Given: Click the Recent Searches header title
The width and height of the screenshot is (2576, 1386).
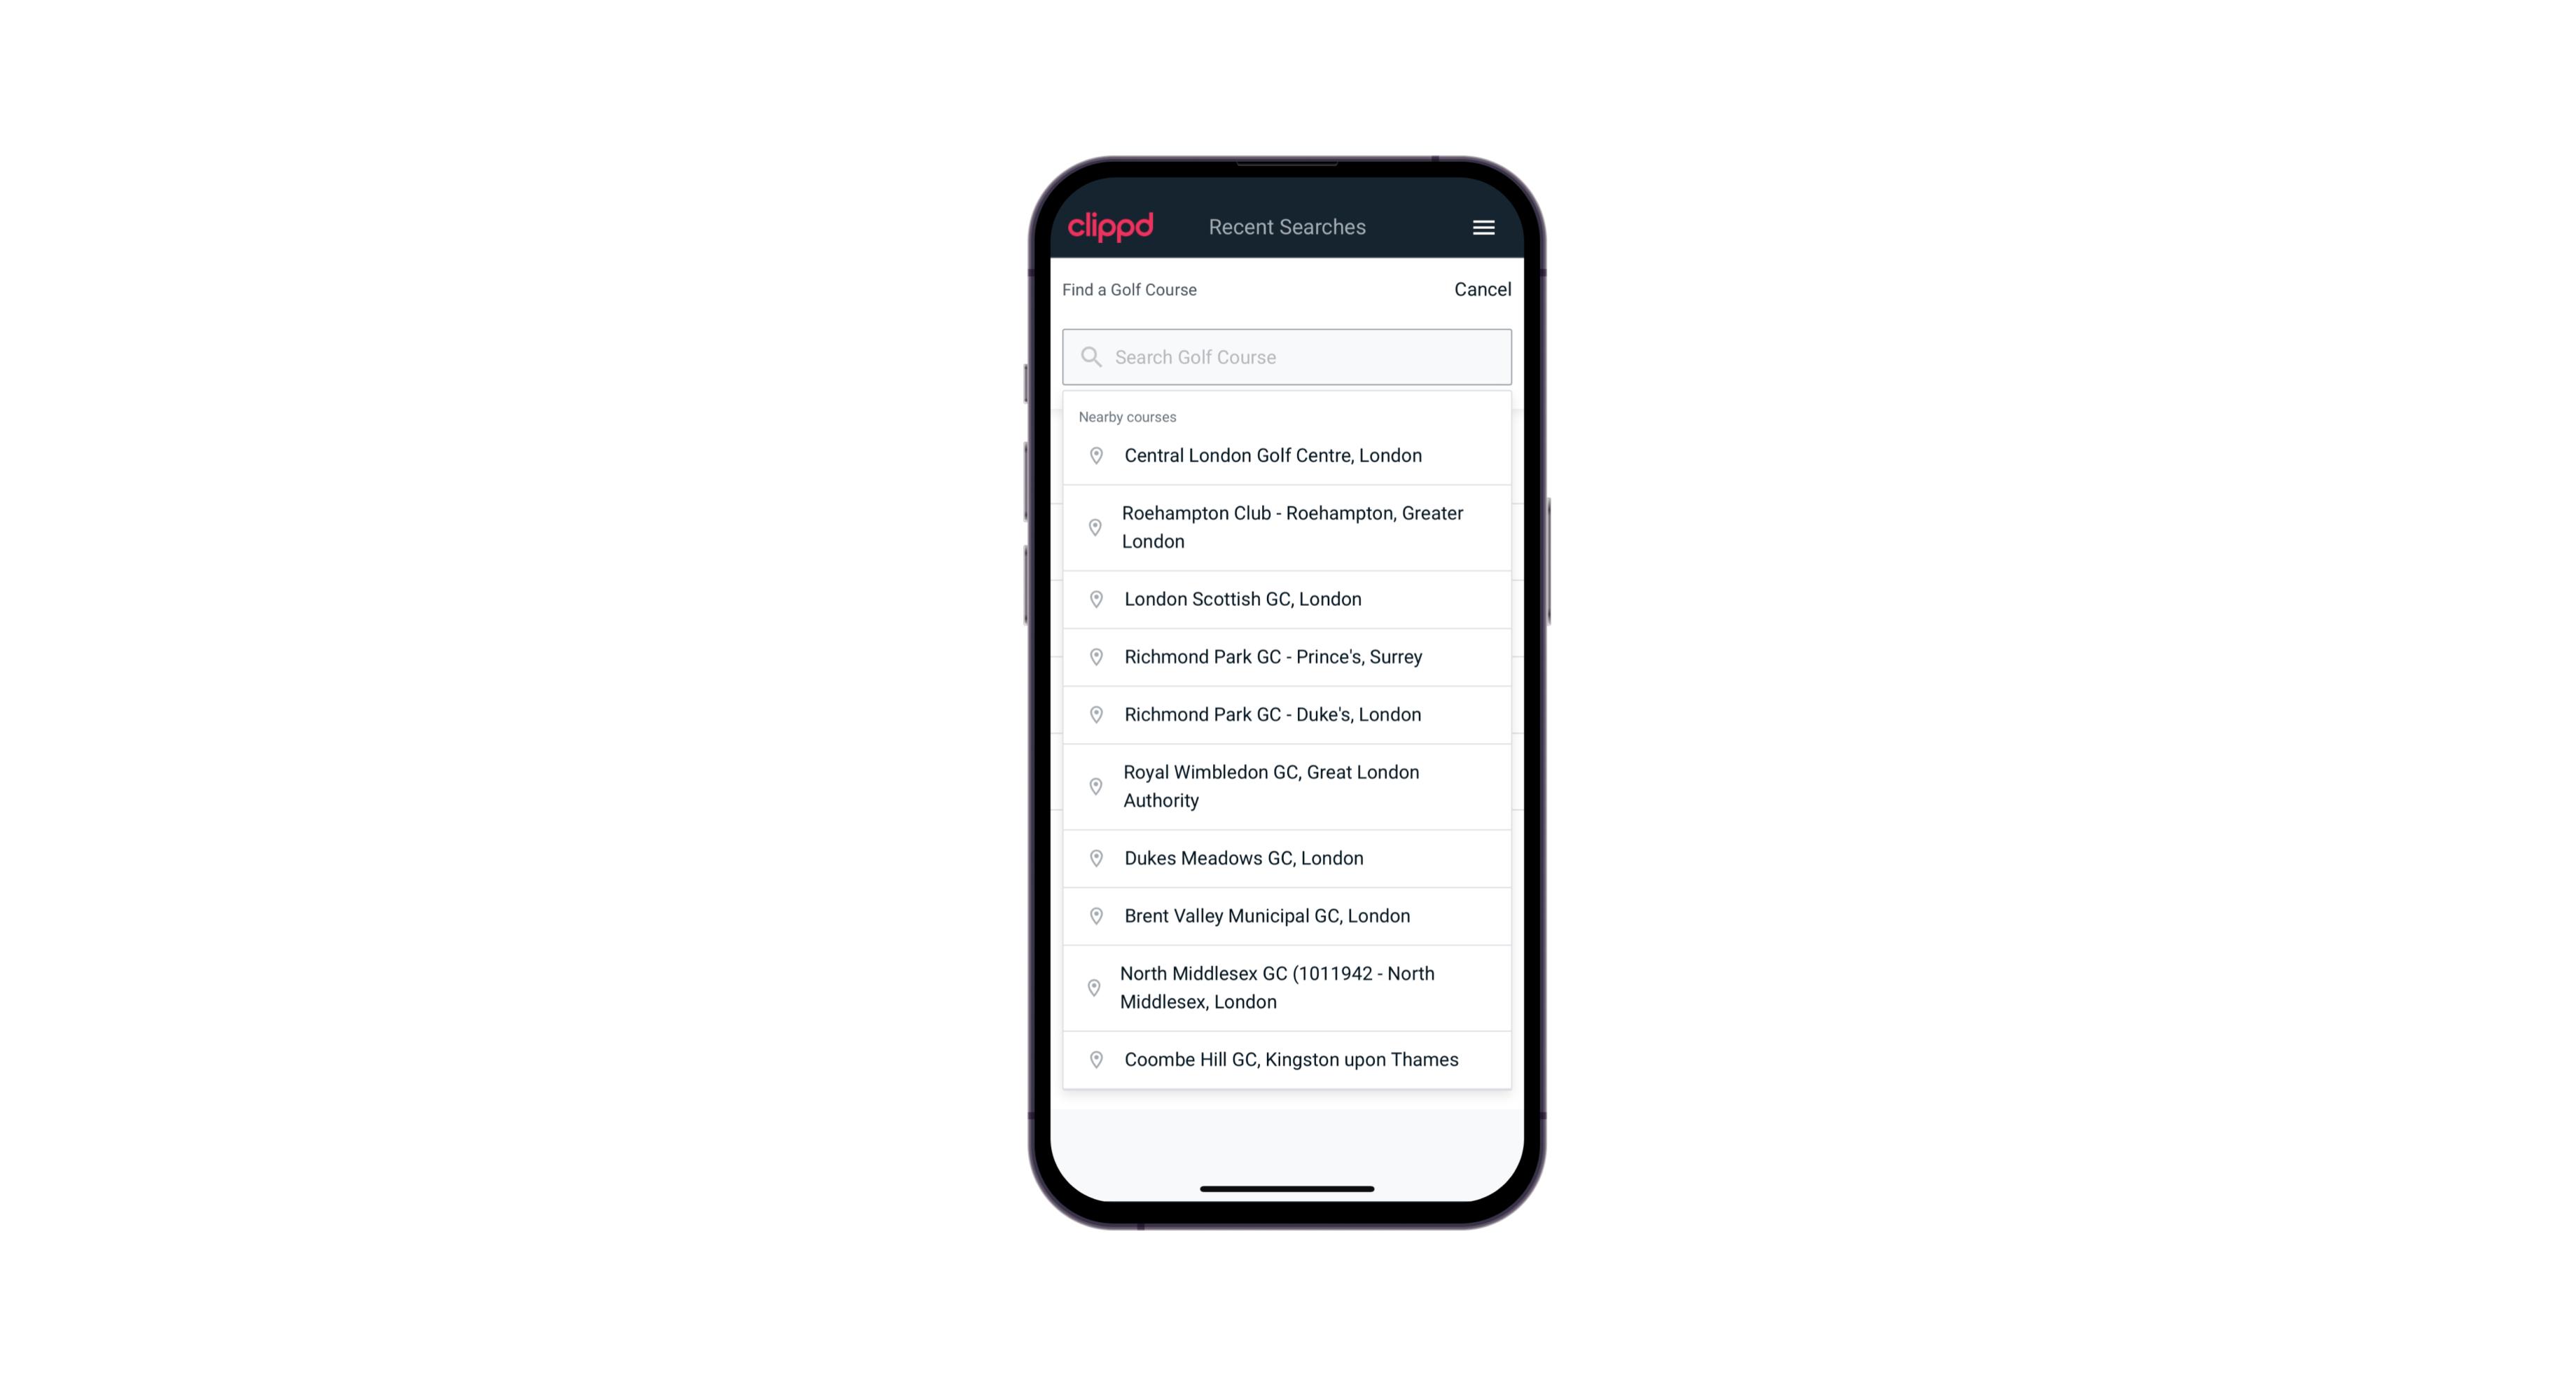Looking at the screenshot, I should click(1287, 226).
